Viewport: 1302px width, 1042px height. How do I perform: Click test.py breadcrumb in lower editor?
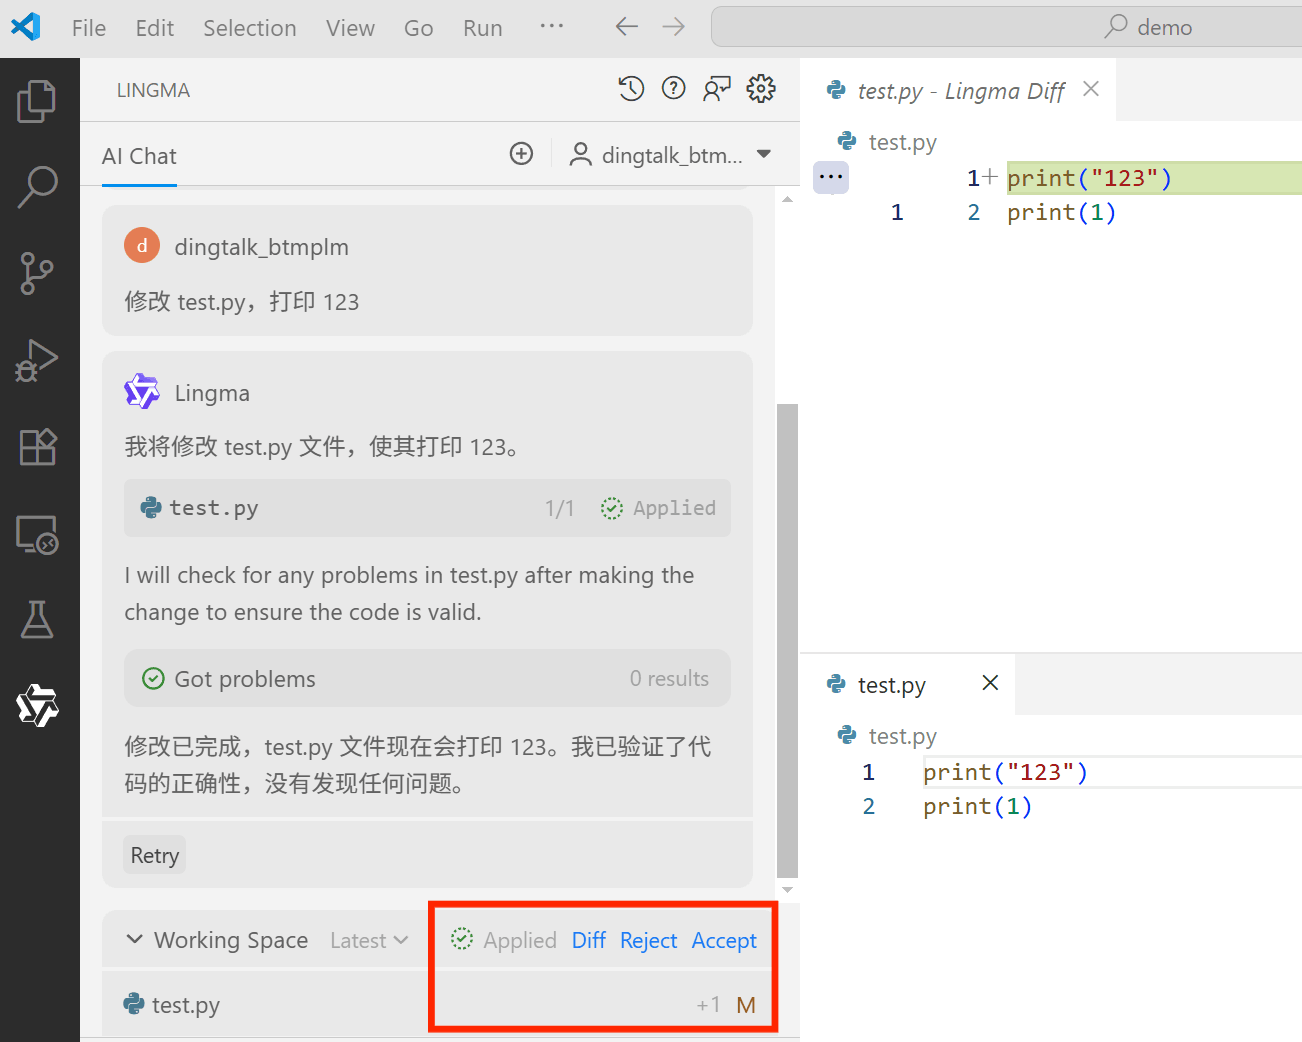888,736
